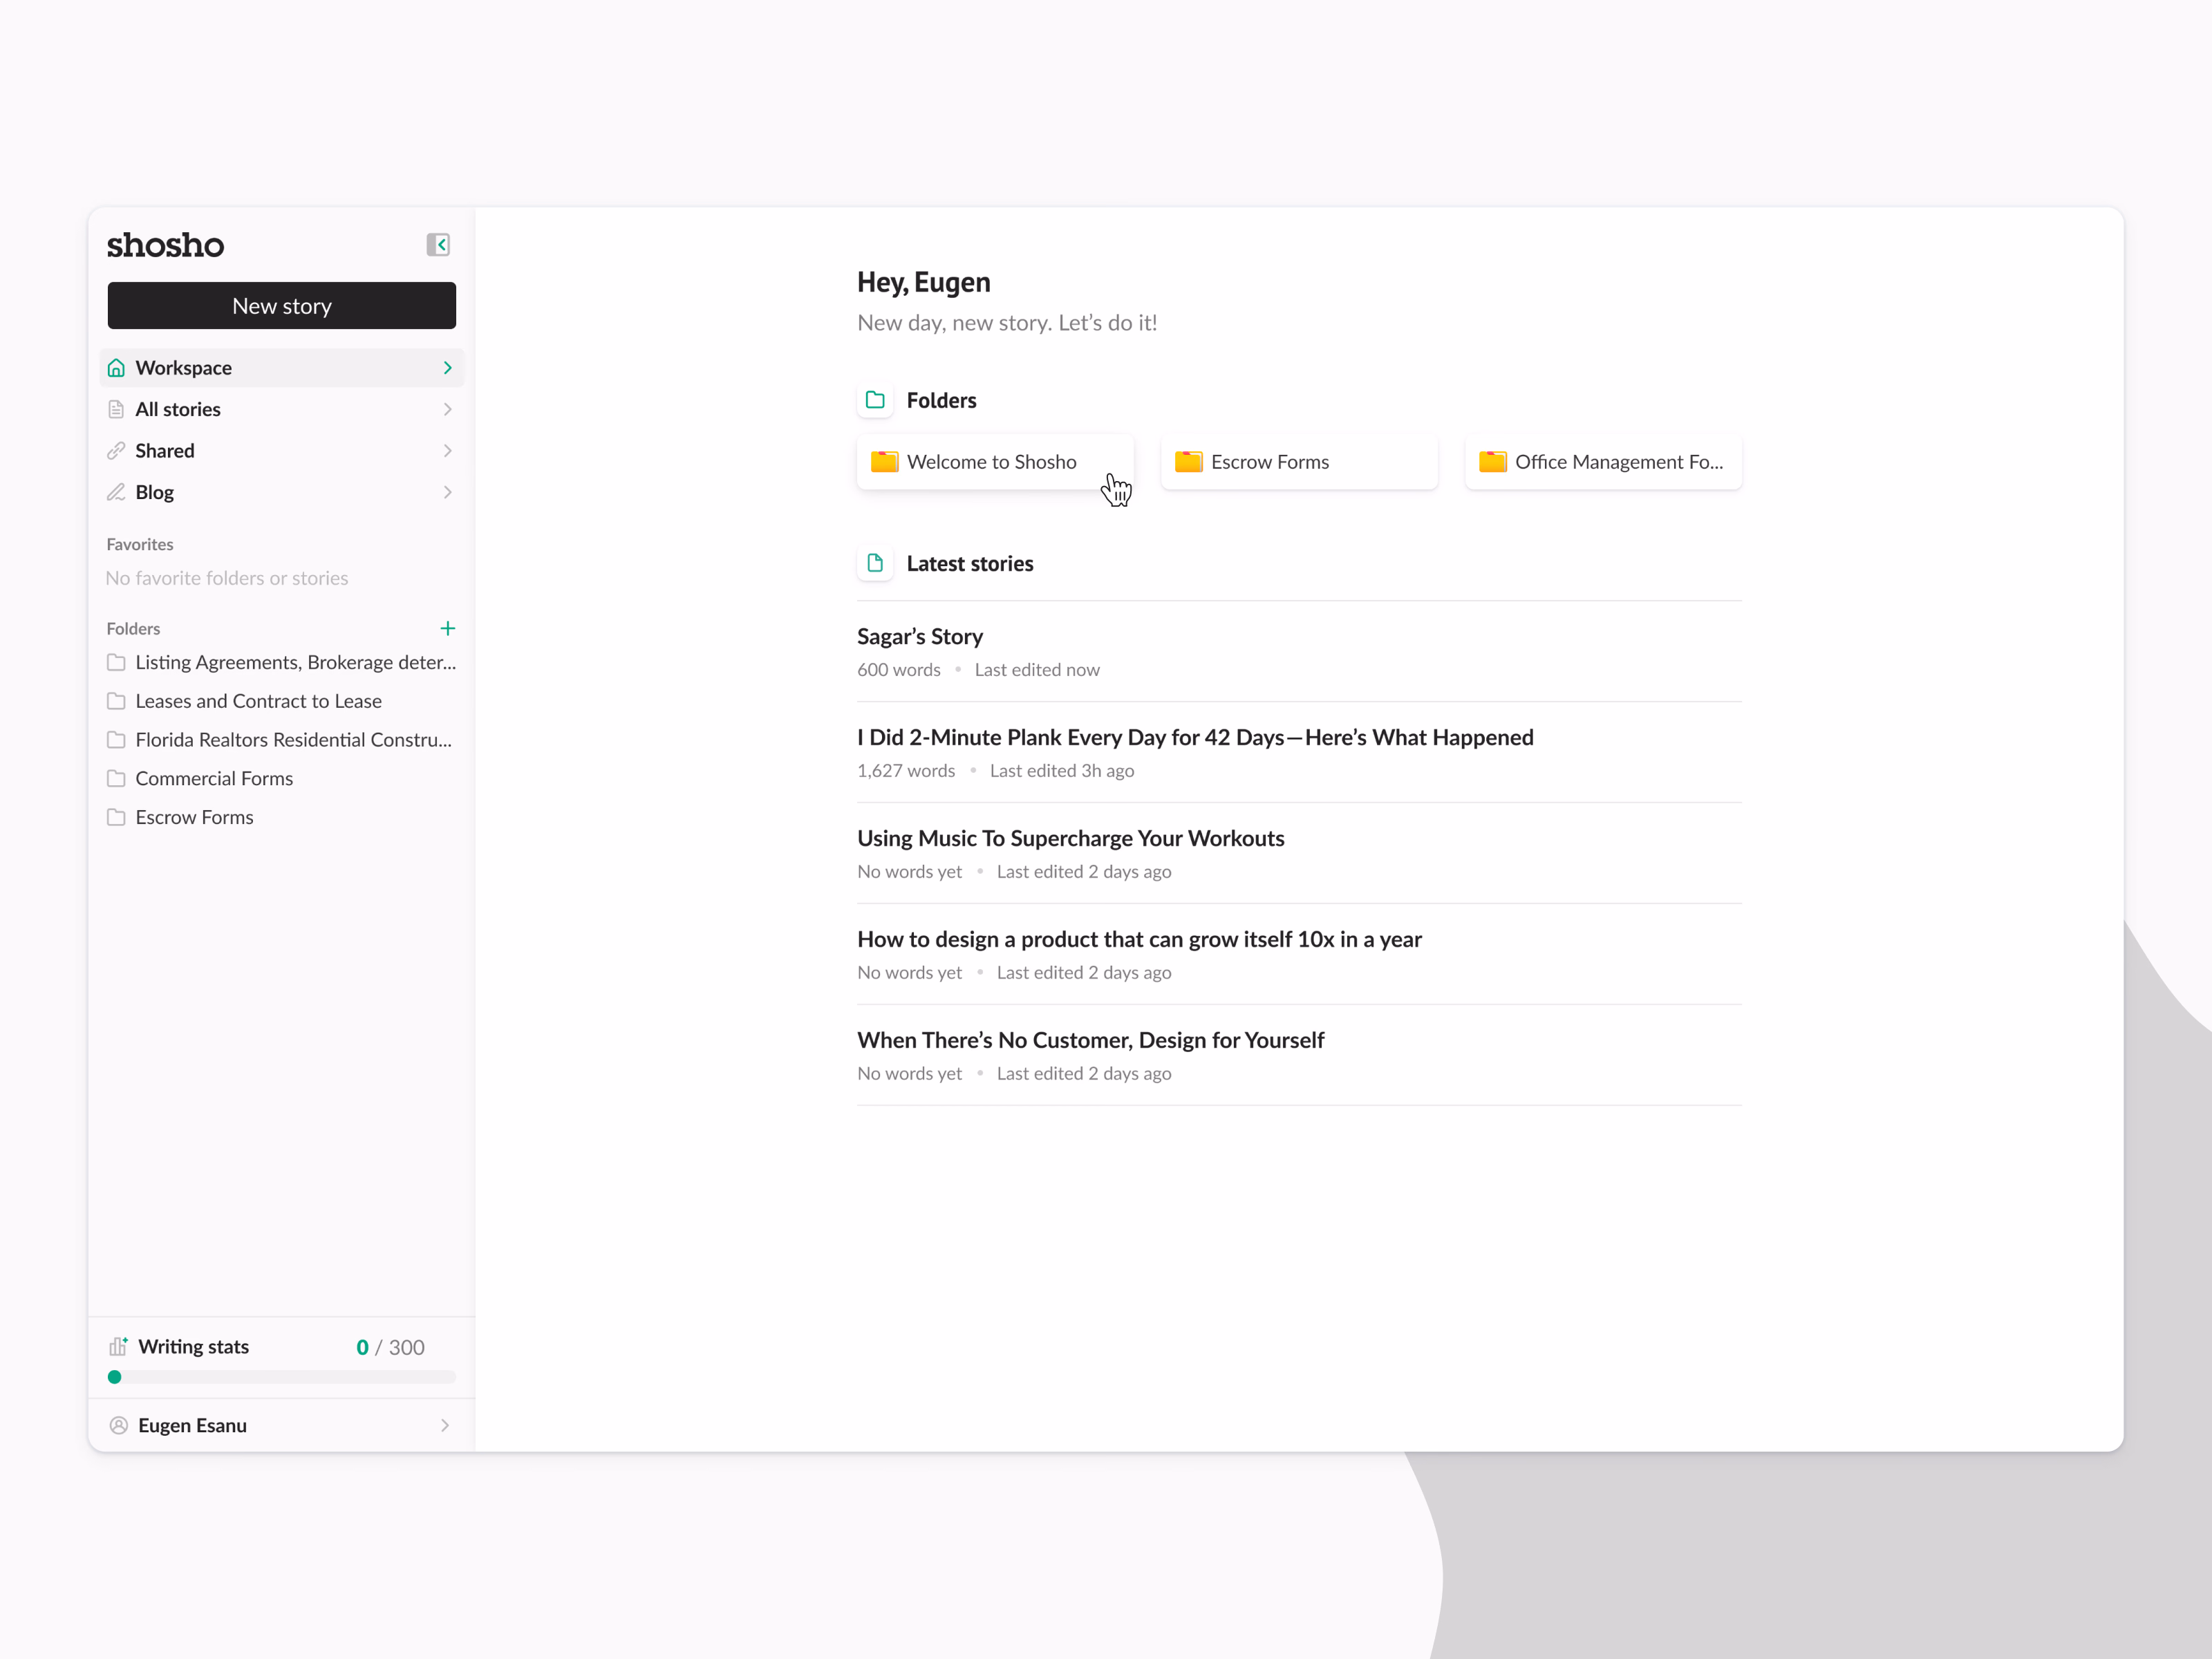Viewport: 2212px width, 1659px height.
Task: Click 'Last edited 3h ago' text
Action: (x=1062, y=771)
